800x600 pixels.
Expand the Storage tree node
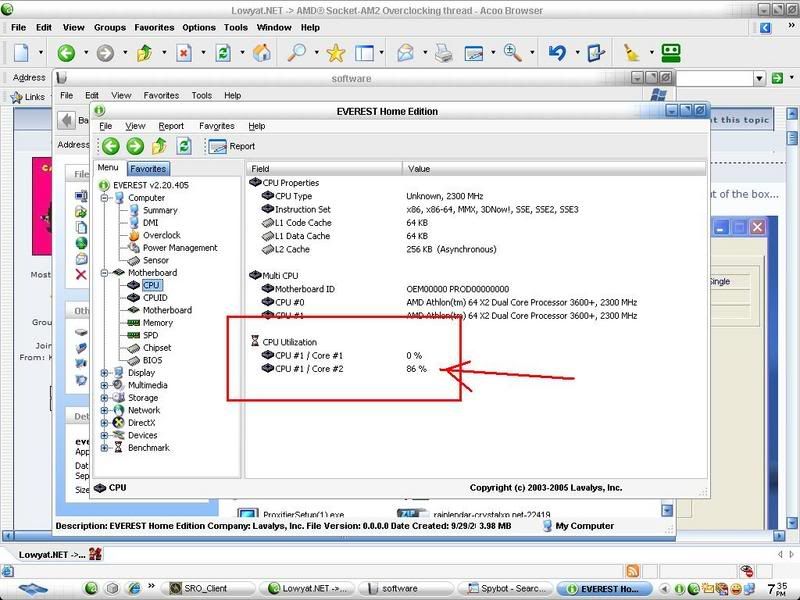click(106, 398)
